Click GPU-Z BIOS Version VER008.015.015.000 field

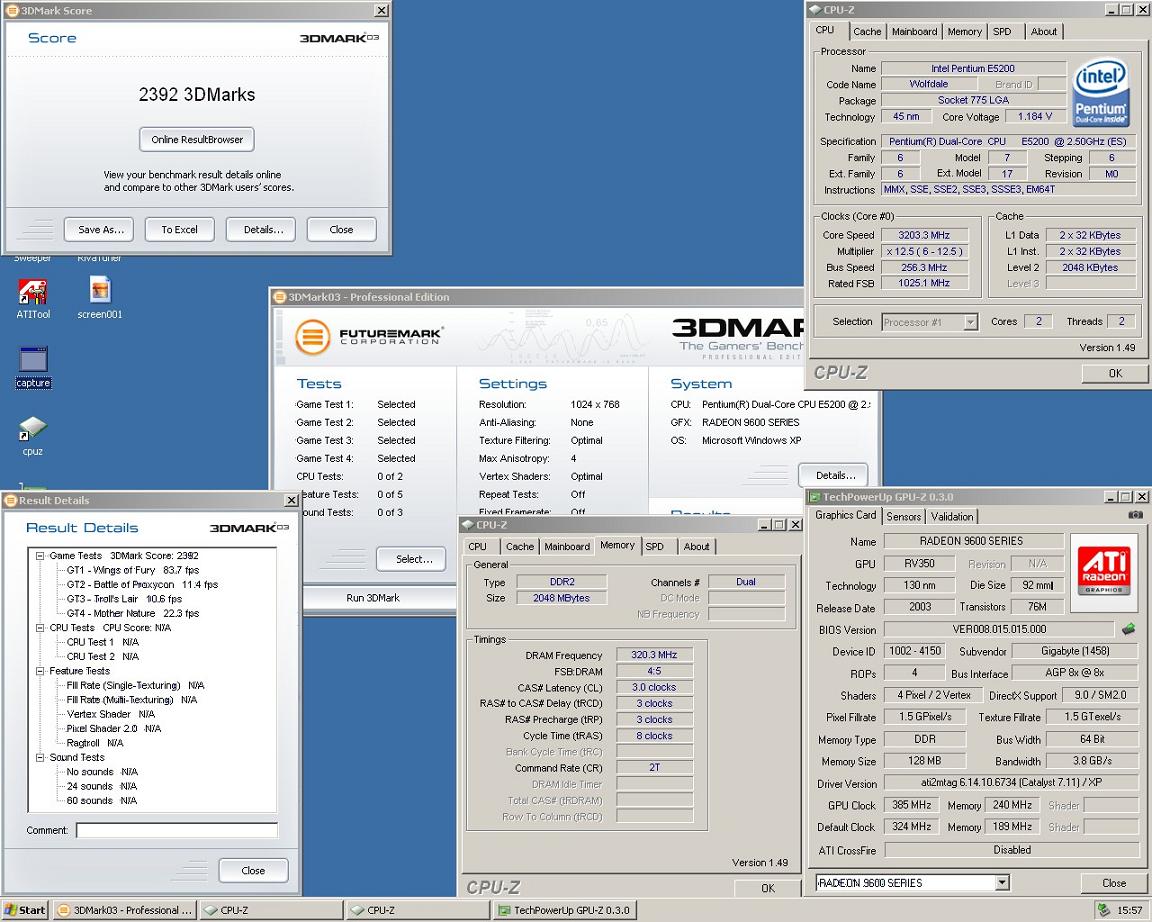pyautogui.click(x=998, y=629)
